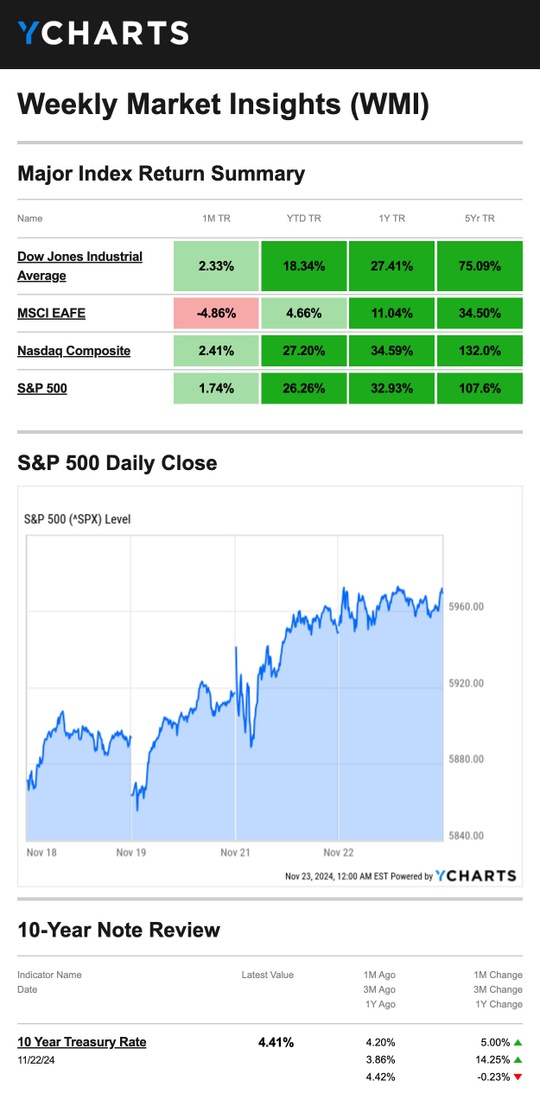Click the 1M TR column header

coord(216,218)
